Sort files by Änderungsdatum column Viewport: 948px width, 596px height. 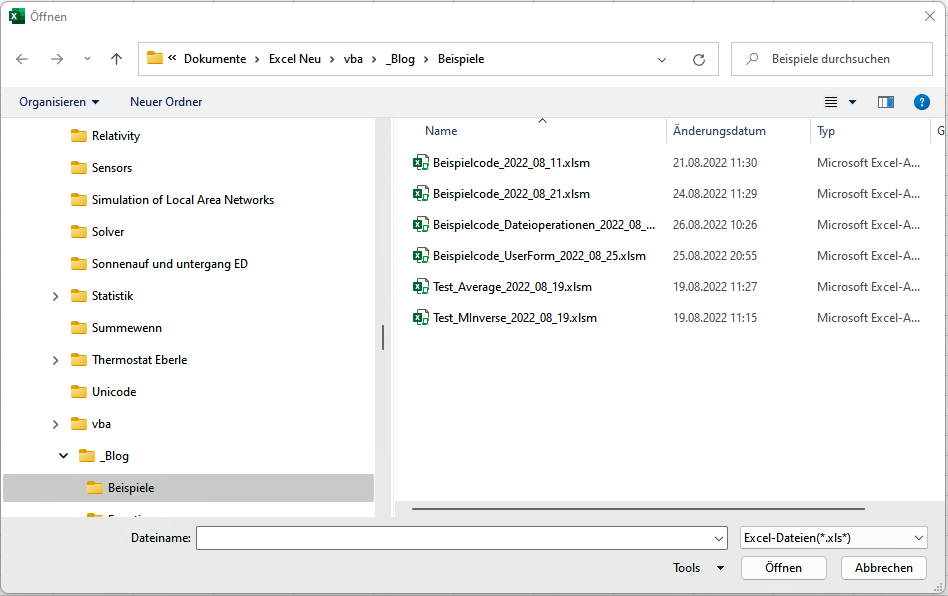pyautogui.click(x=719, y=131)
